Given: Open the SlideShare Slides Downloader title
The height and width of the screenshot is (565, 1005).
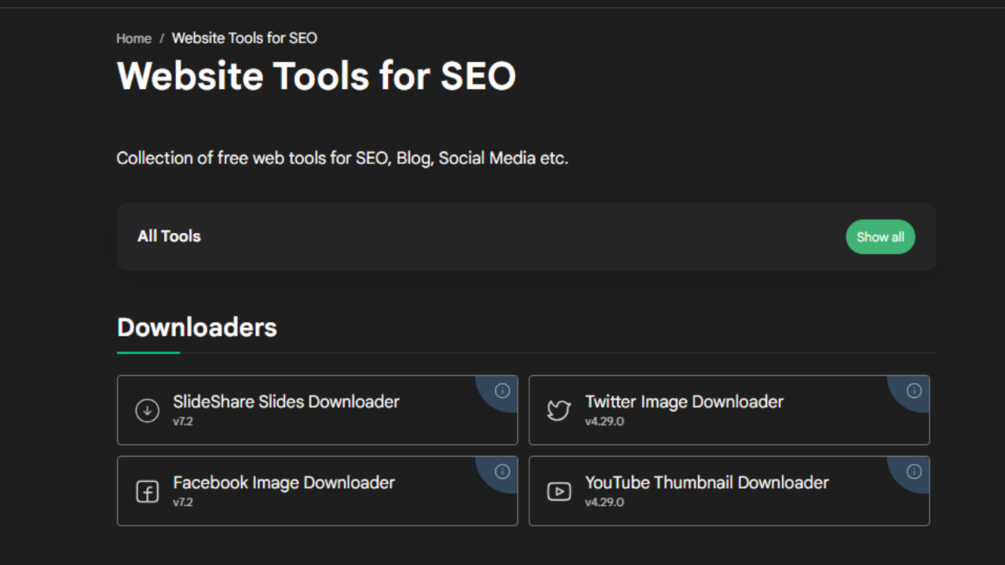Looking at the screenshot, I should (286, 402).
